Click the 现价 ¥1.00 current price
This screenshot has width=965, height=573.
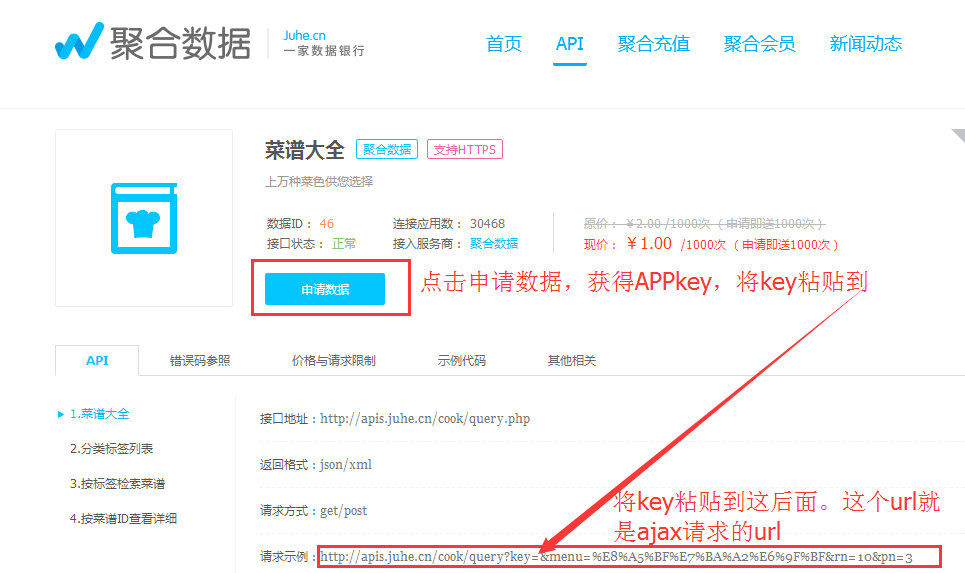[x=711, y=244]
